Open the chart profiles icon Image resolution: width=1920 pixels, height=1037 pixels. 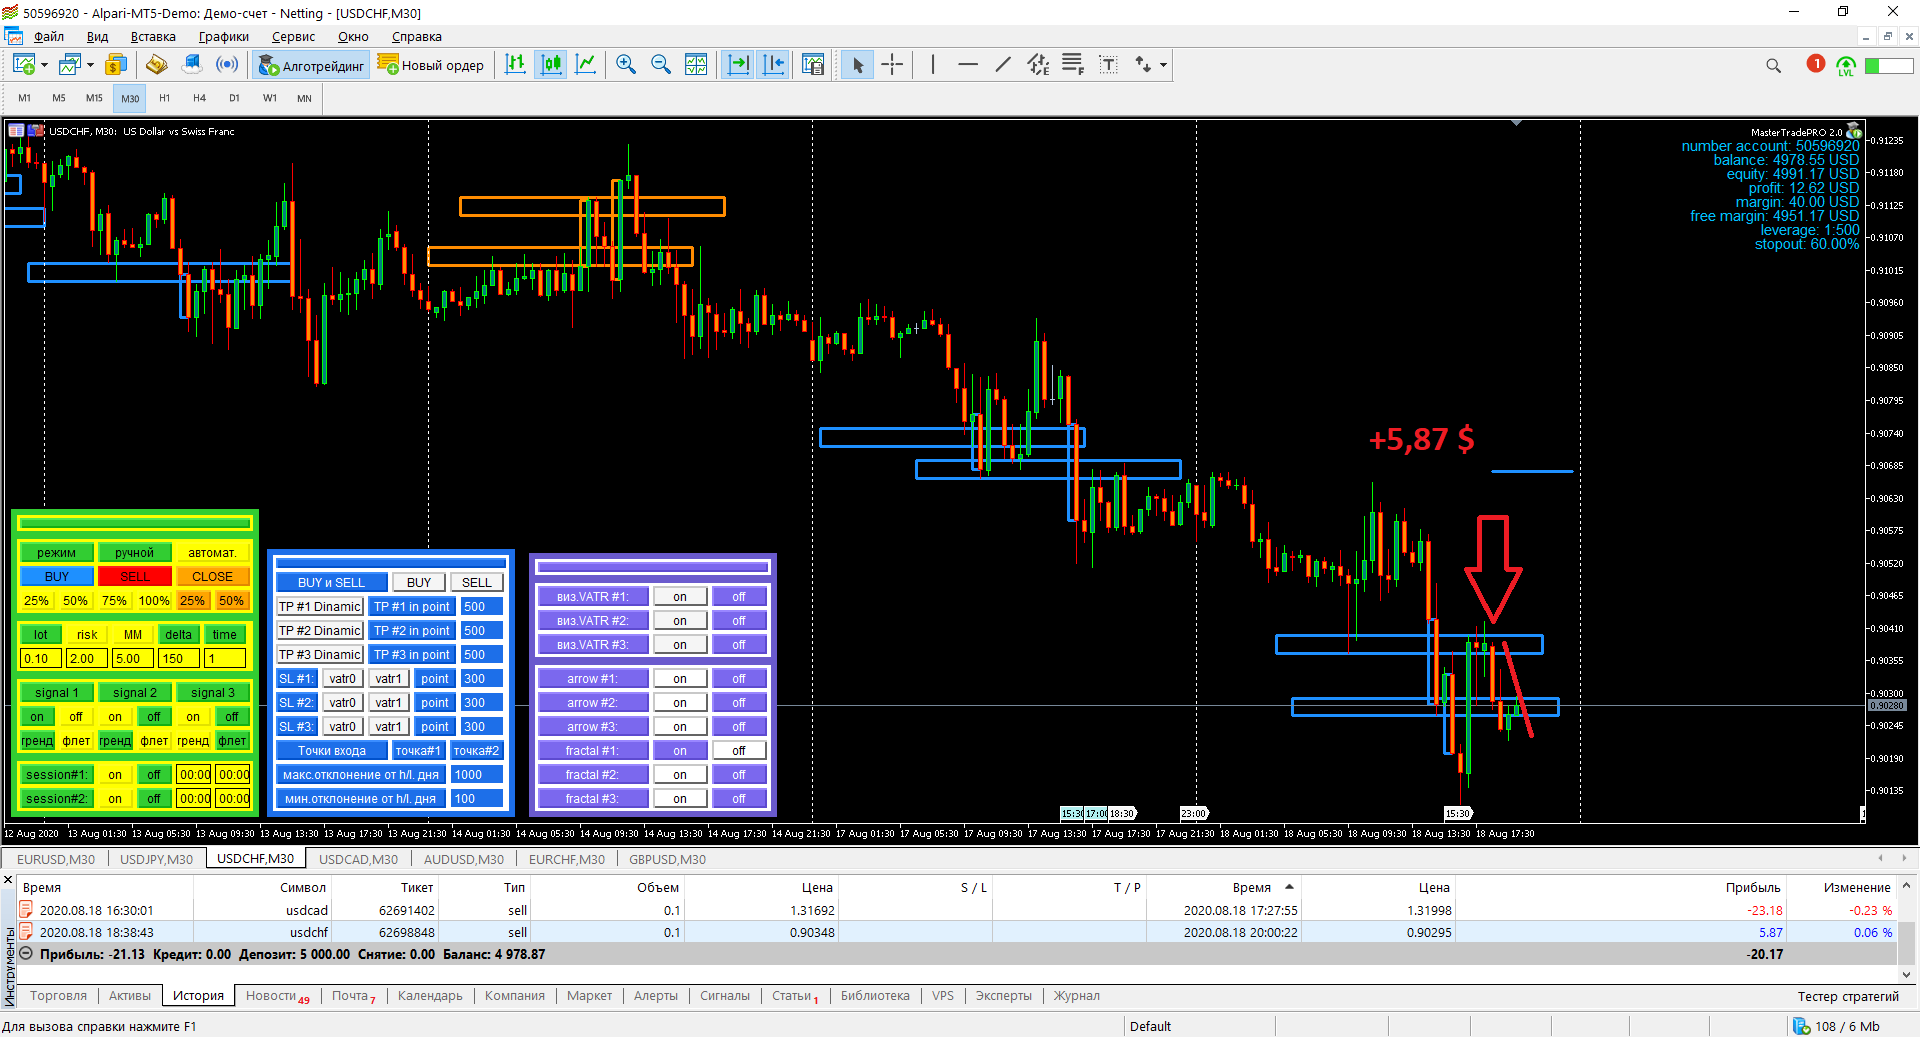click(x=70, y=65)
